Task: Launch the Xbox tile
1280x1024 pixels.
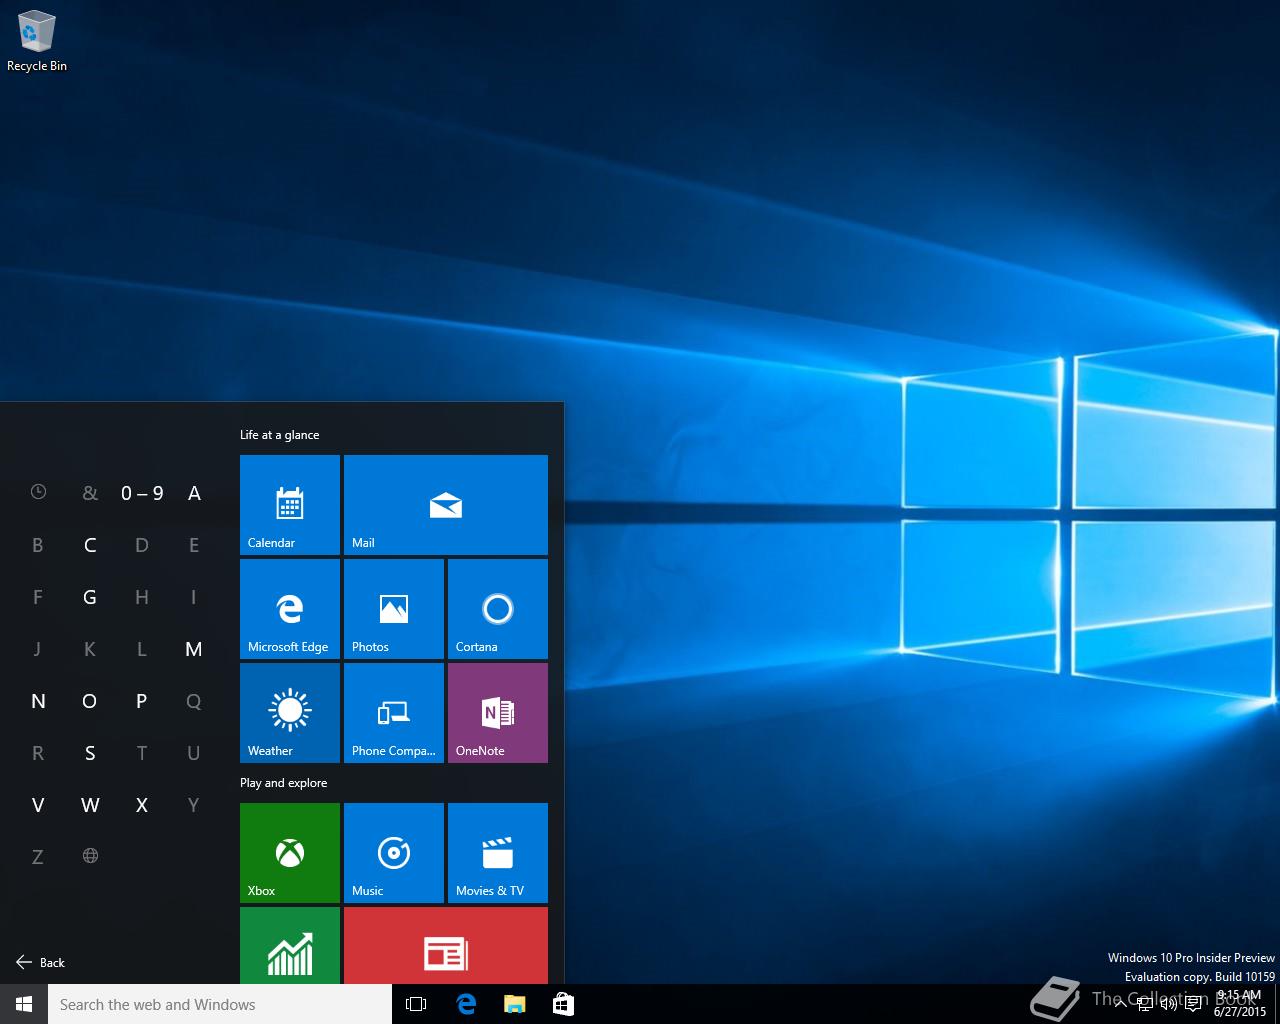Action: (290, 853)
